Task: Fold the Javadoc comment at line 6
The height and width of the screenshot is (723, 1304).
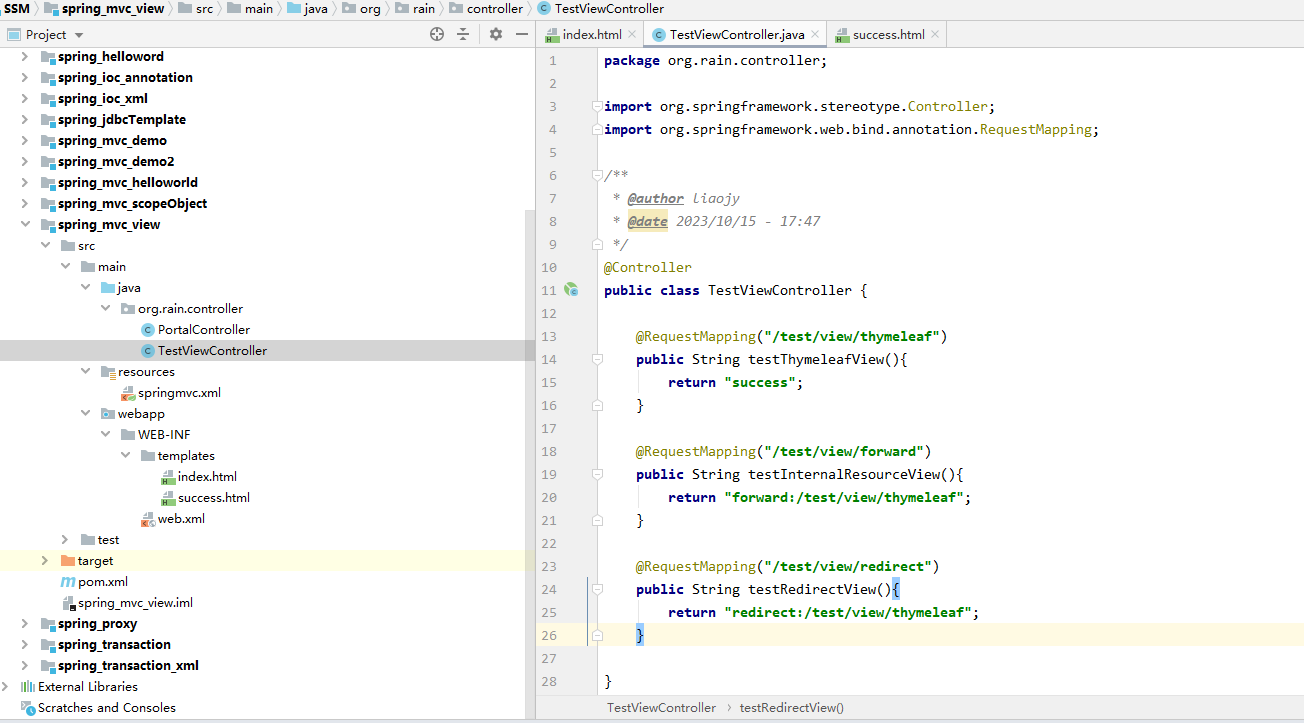Action: [597, 175]
